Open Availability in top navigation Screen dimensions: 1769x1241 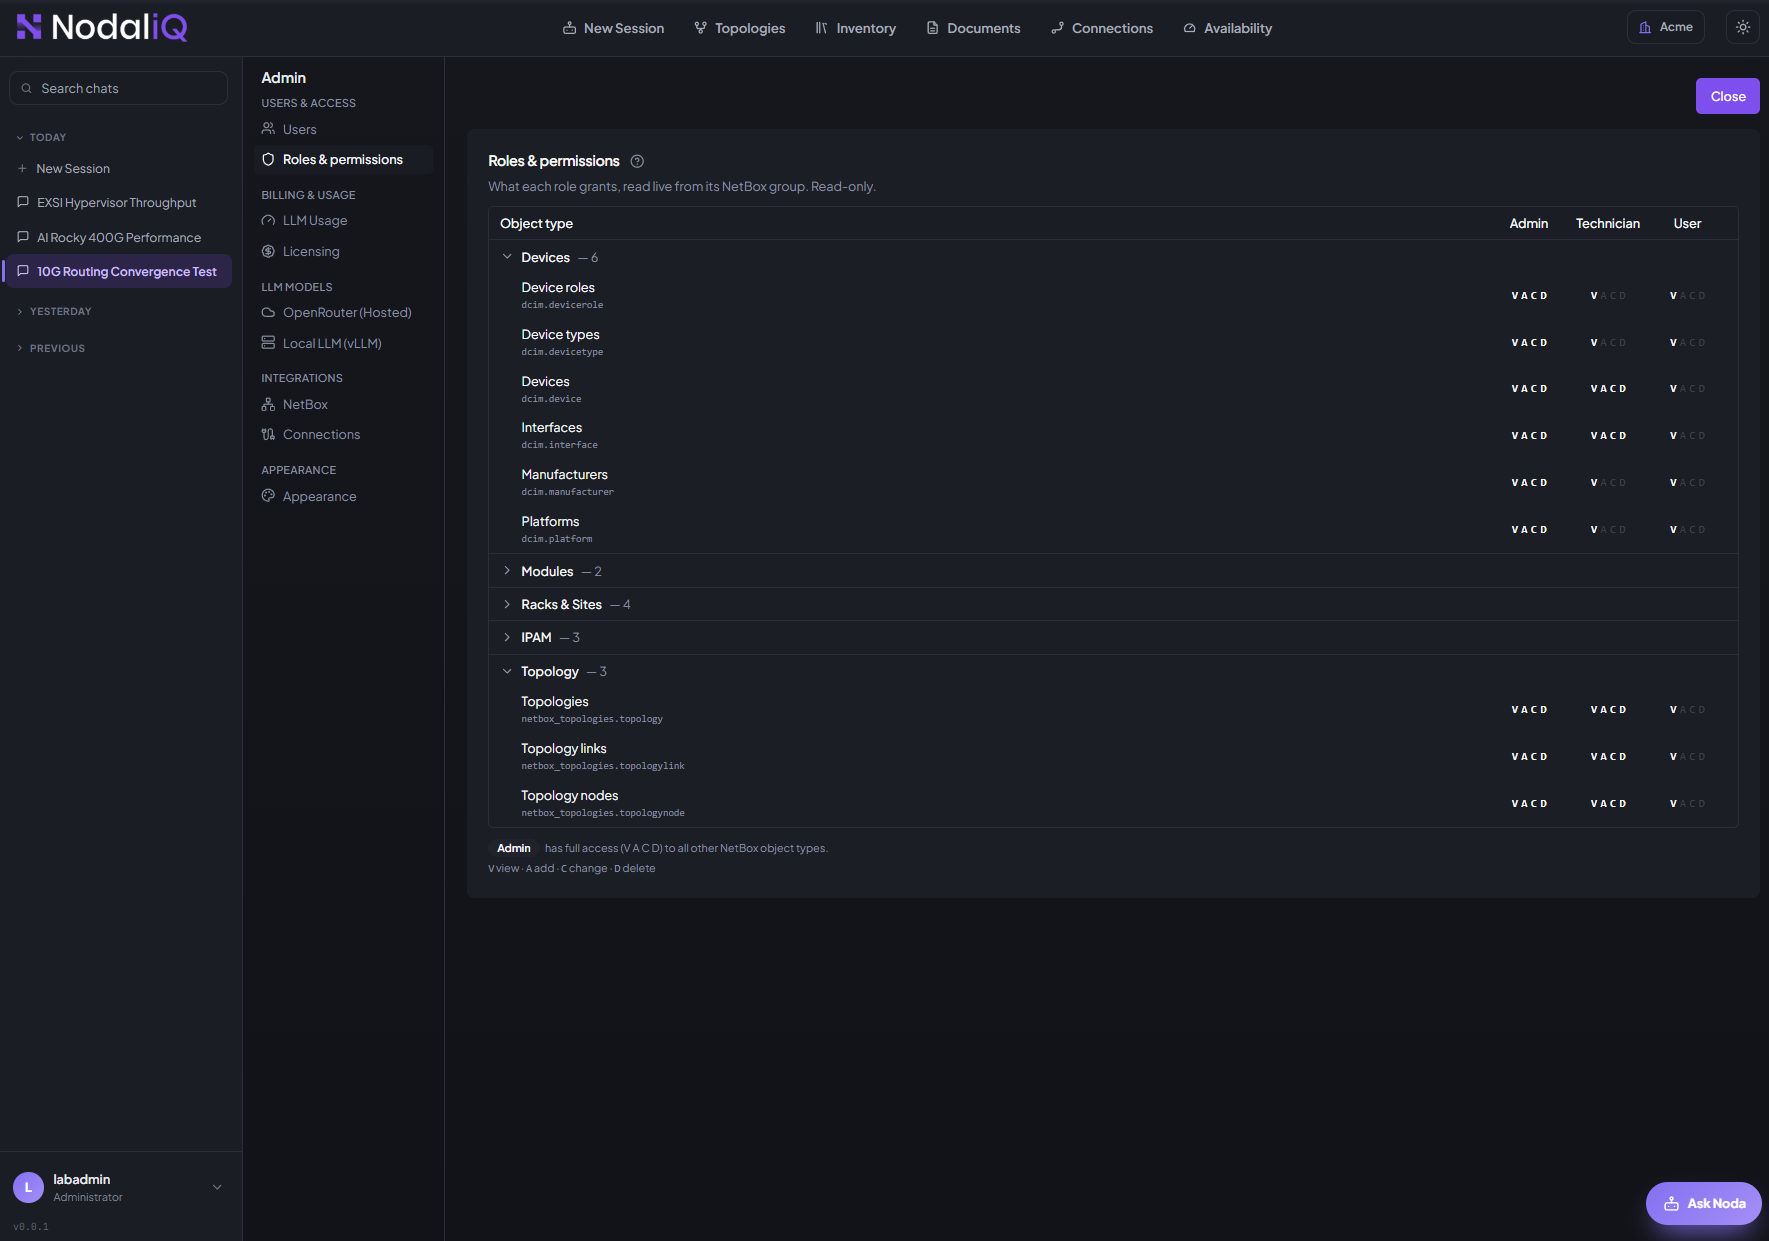pos(1228,28)
